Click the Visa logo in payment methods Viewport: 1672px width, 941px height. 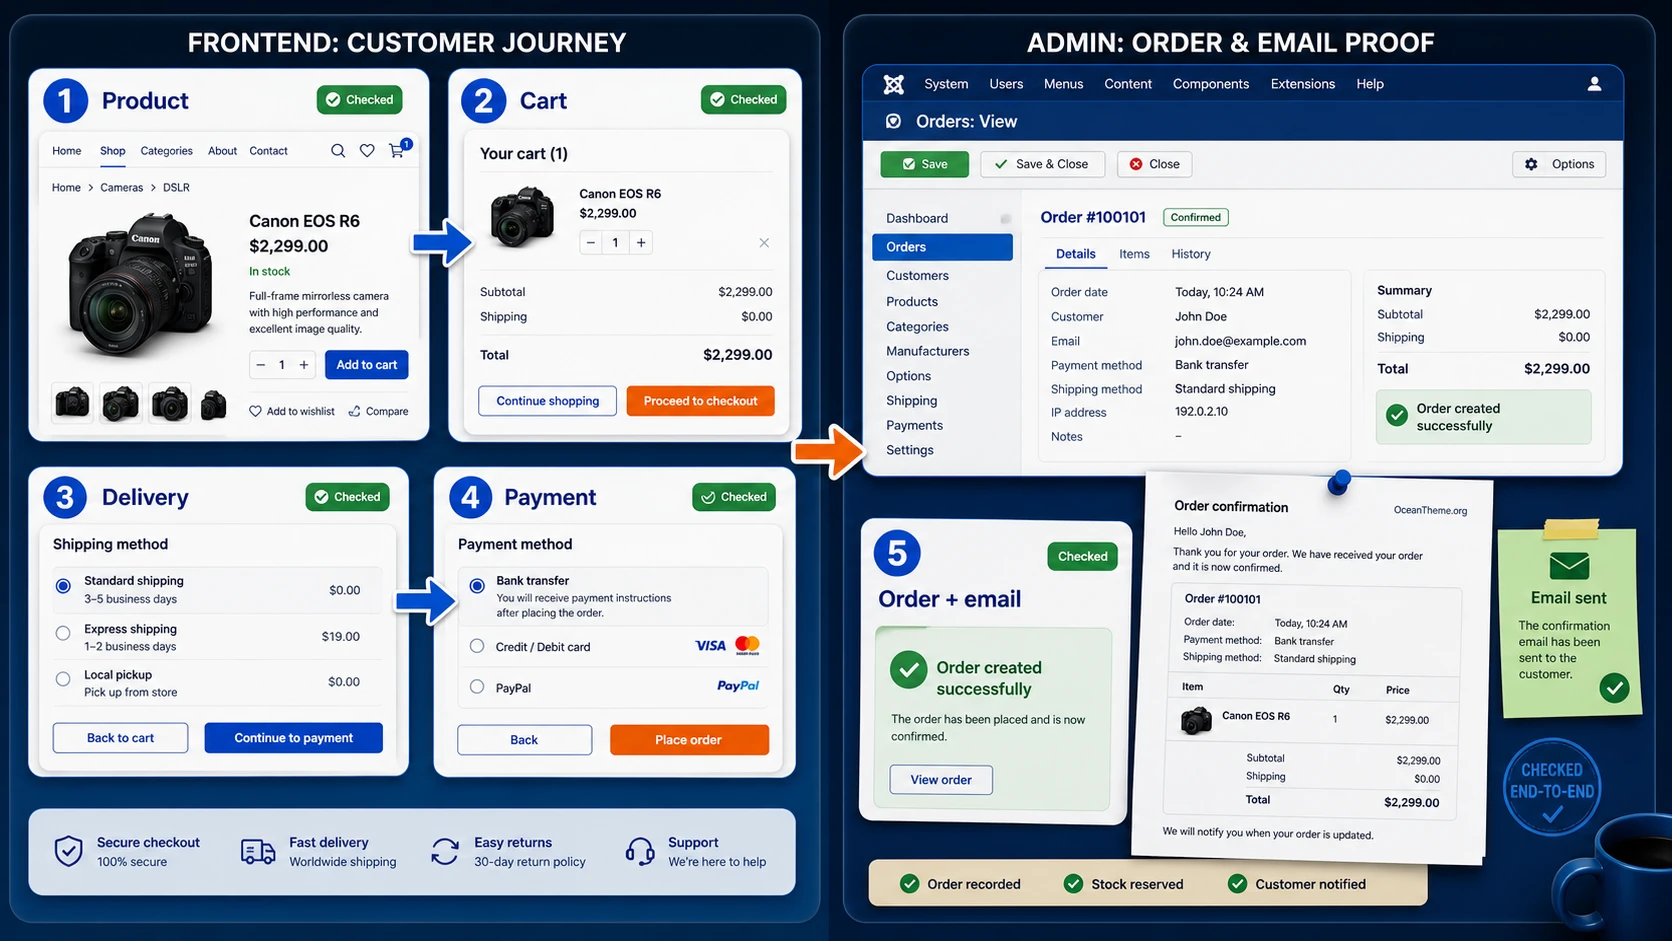[710, 646]
